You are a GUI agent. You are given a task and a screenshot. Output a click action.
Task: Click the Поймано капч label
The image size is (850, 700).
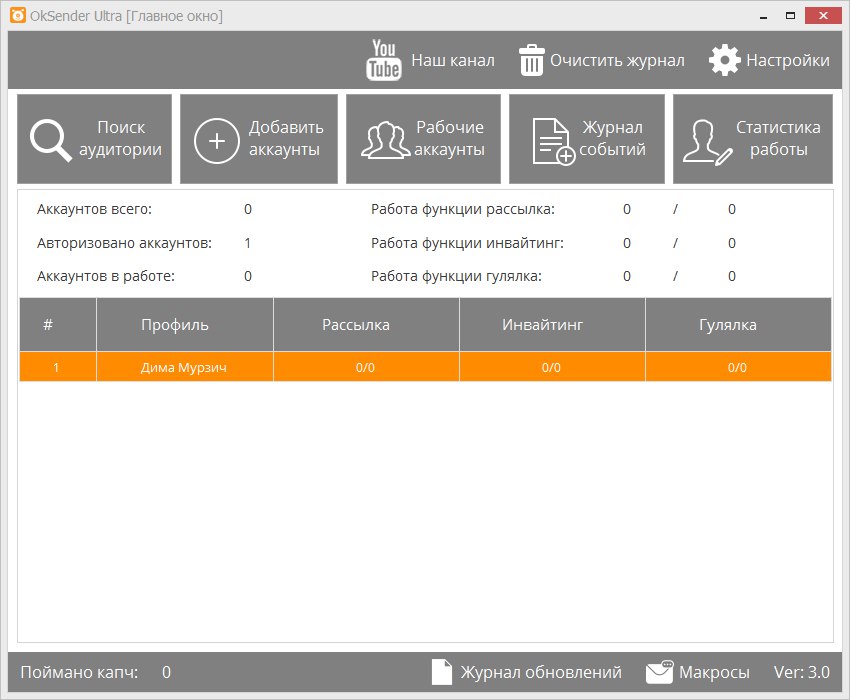pyautogui.click(x=79, y=672)
